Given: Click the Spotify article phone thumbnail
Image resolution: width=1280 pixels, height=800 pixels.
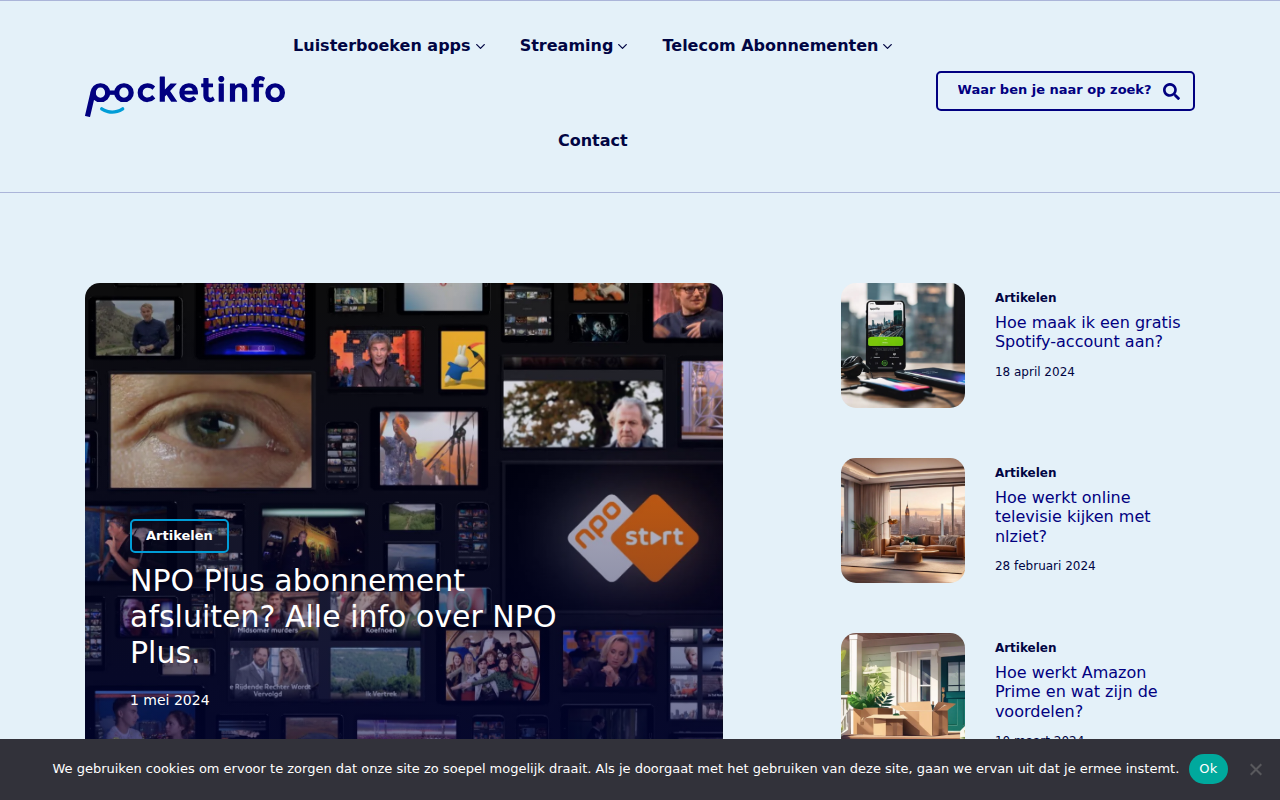Looking at the screenshot, I should point(903,345).
